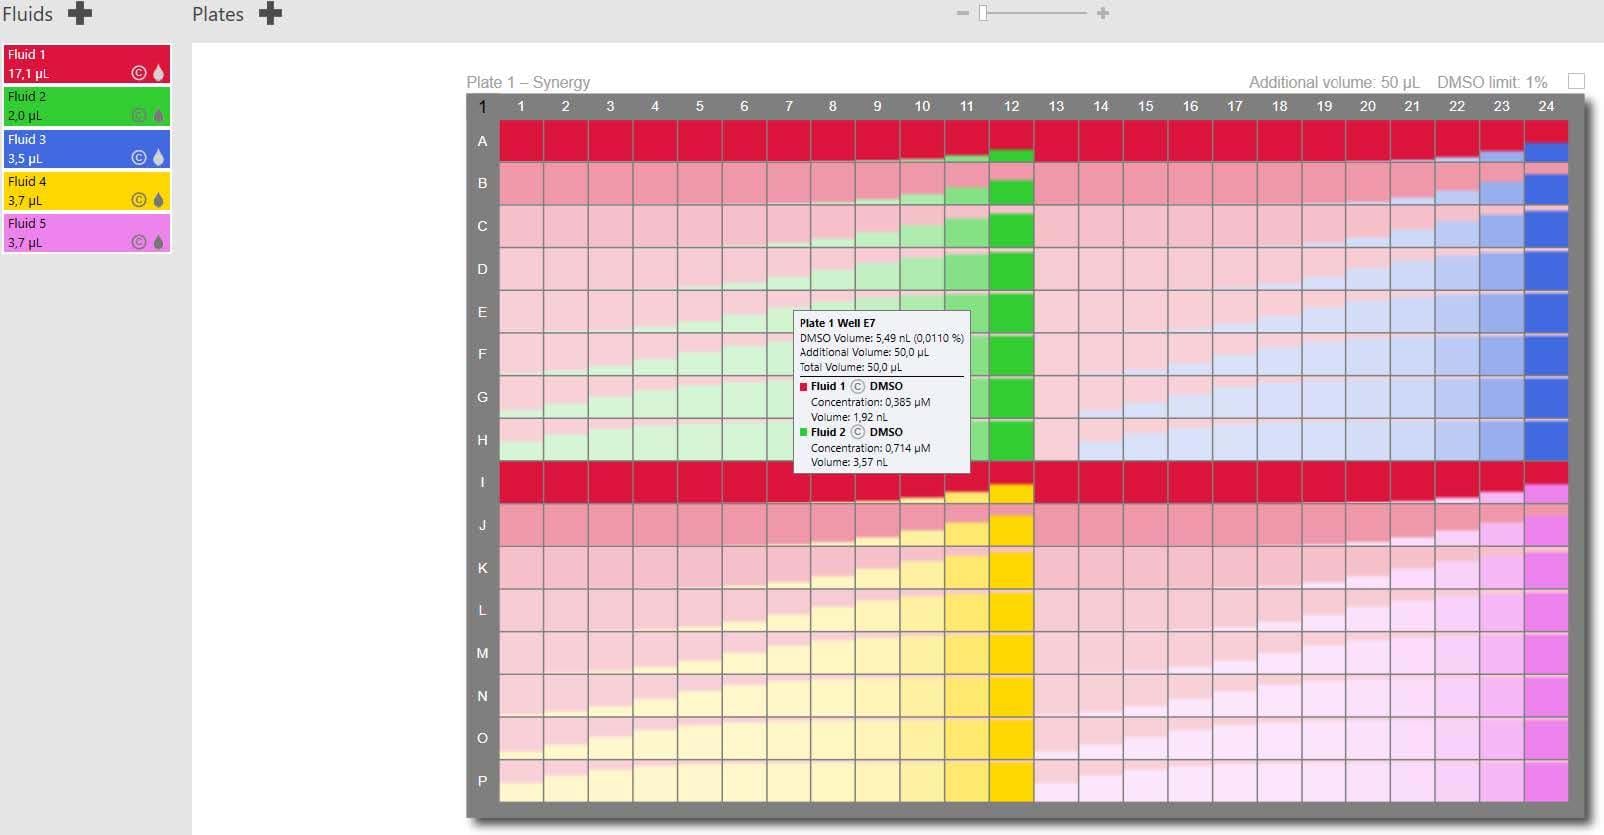Viewport: 1604px width, 835px height.
Task: Click the concentration icon on Fluid 4
Action: [139, 200]
